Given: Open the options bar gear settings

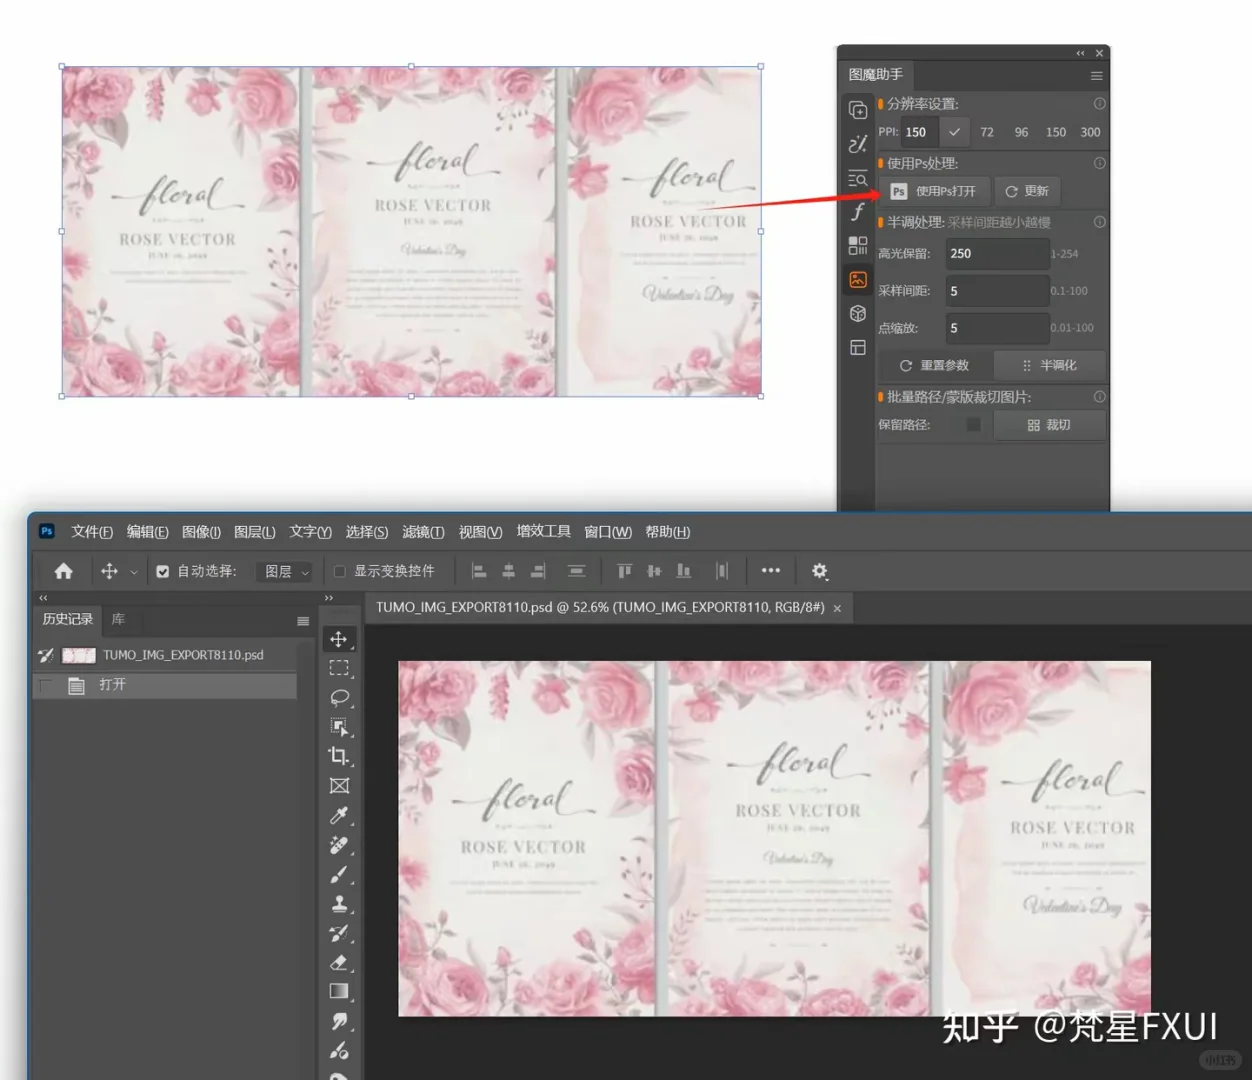Looking at the screenshot, I should tap(820, 571).
